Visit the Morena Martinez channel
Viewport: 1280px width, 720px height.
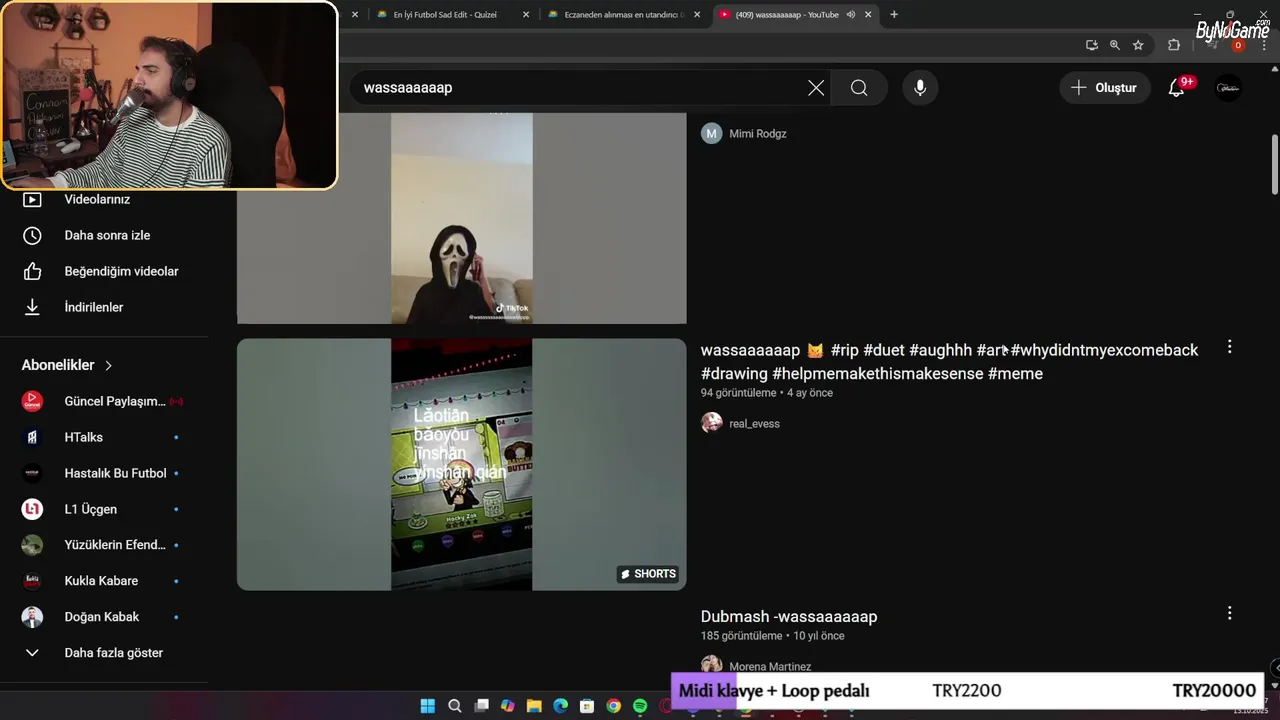[x=770, y=666]
